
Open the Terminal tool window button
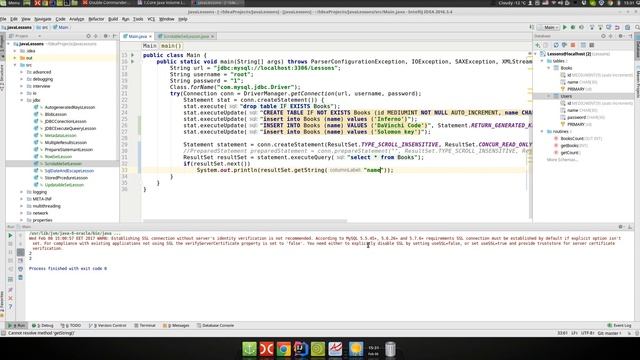[145, 325]
